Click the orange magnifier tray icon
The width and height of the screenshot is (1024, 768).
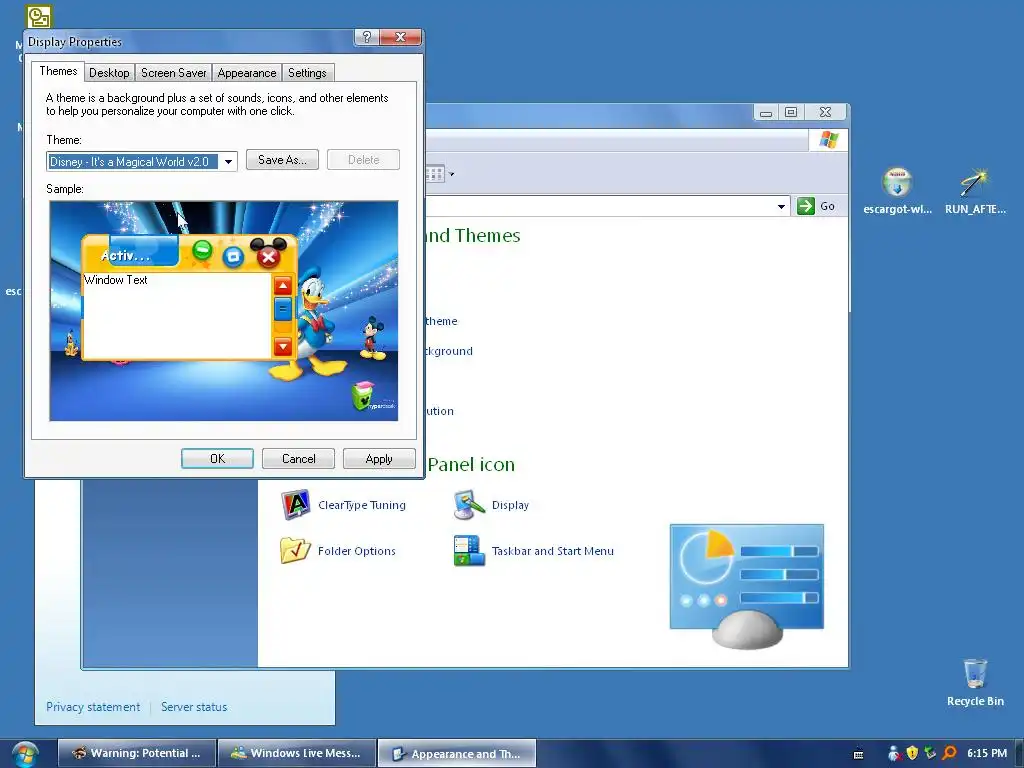pos(949,753)
